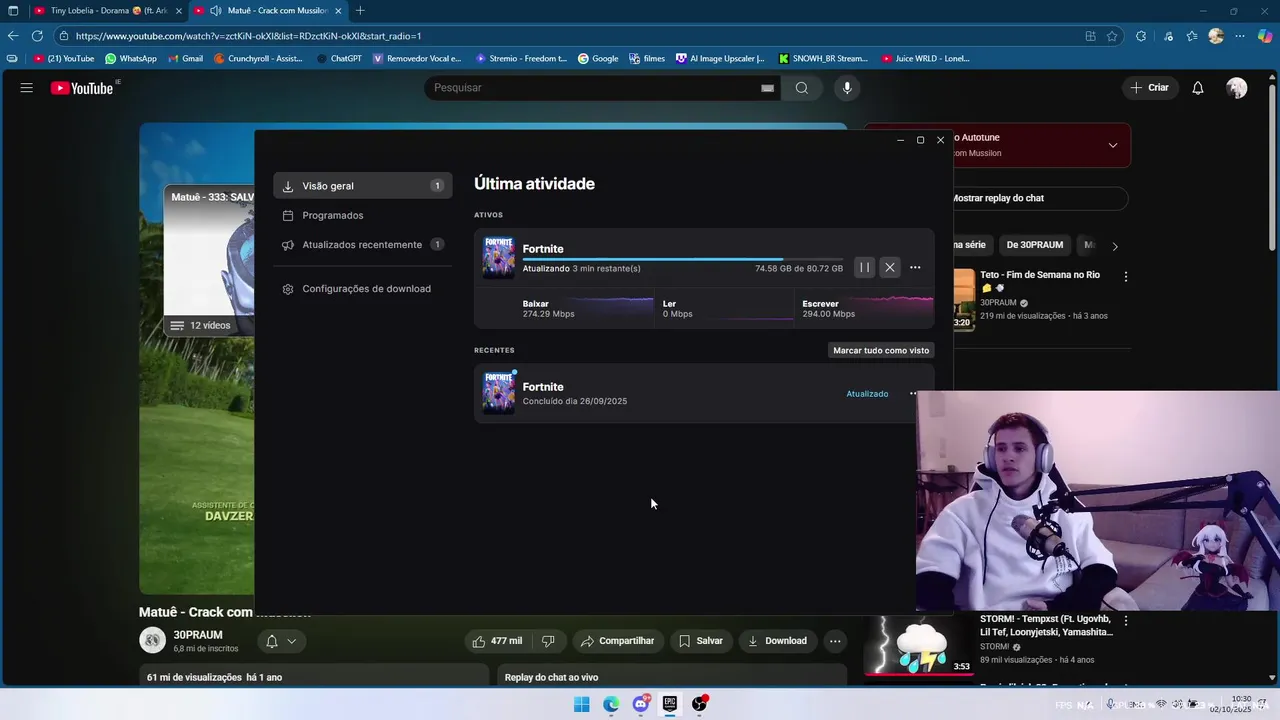Open Discord from taskbar
Image resolution: width=1280 pixels, height=720 pixels.
(640, 704)
